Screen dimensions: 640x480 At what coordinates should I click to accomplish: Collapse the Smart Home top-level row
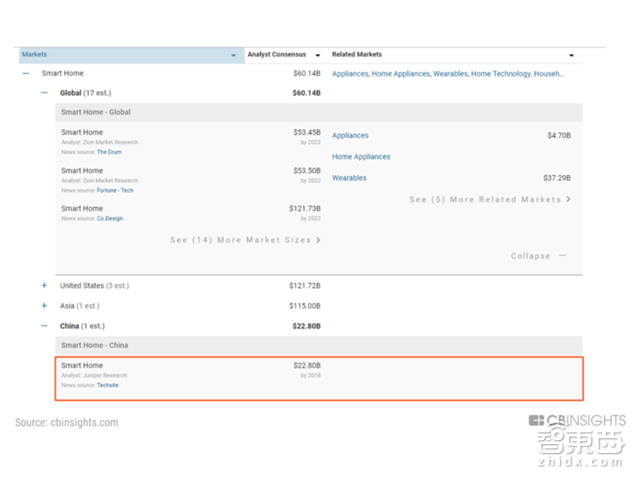coord(26,74)
